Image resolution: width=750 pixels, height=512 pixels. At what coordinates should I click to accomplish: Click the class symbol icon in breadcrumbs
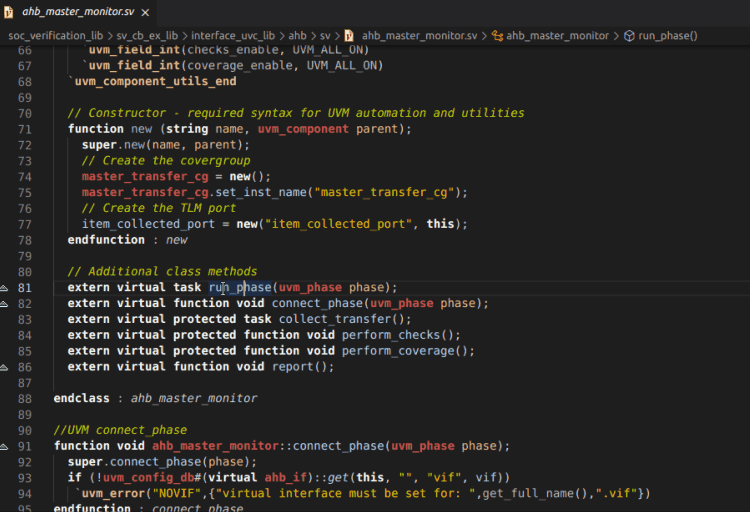click(497, 36)
